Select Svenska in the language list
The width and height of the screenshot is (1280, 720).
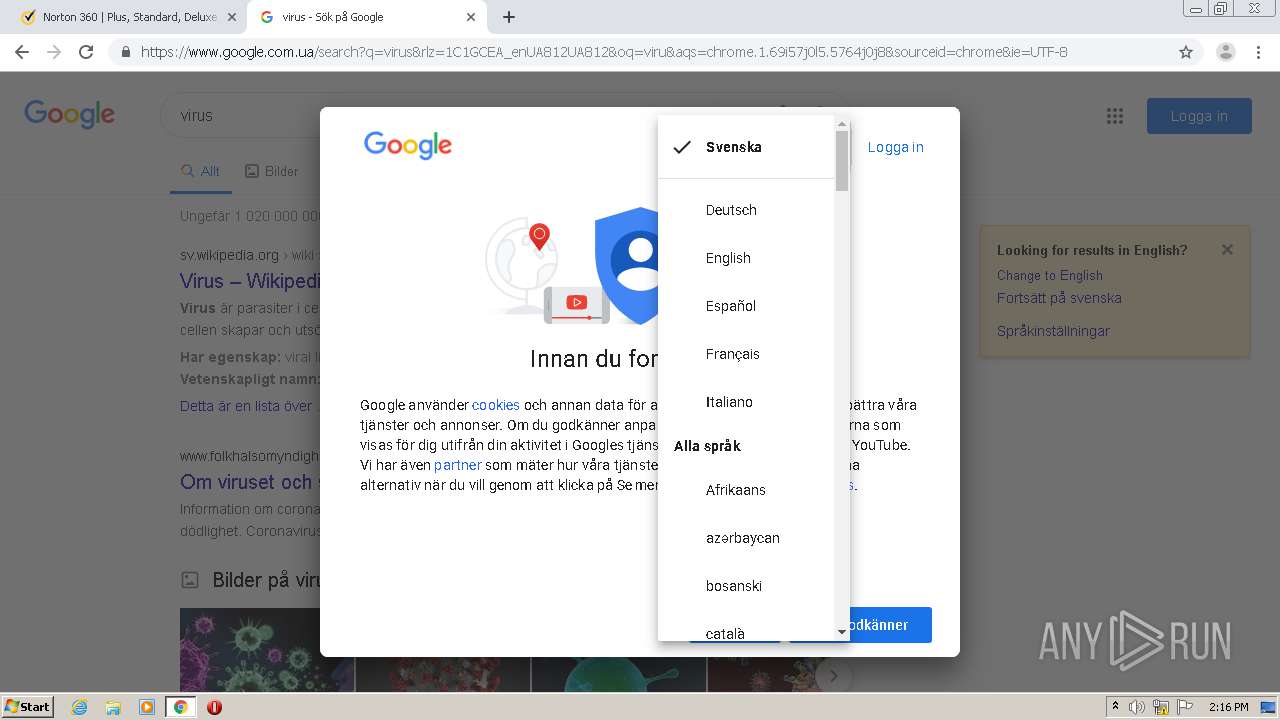point(746,147)
